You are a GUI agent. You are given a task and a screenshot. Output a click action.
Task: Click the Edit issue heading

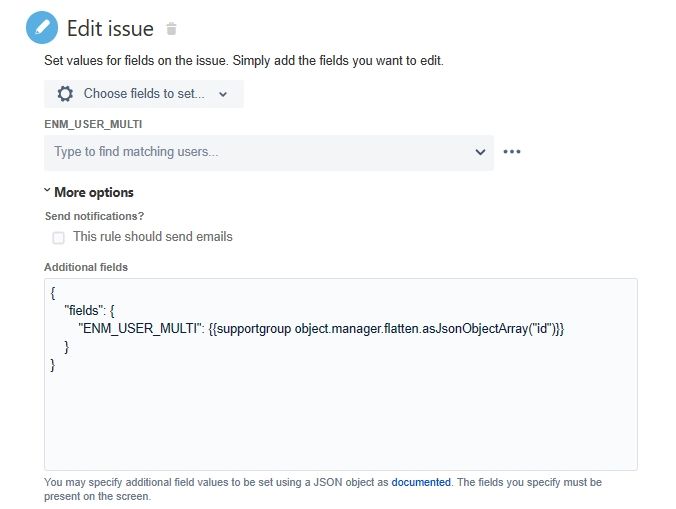(110, 29)
